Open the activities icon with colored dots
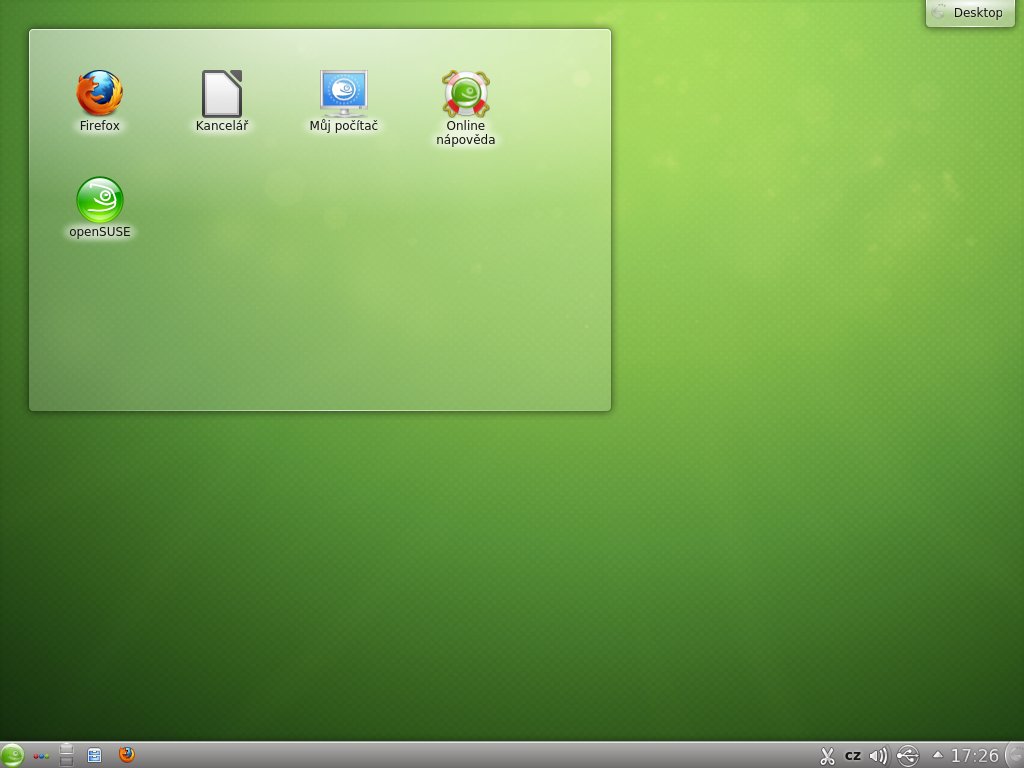 (x=41, y=756)
